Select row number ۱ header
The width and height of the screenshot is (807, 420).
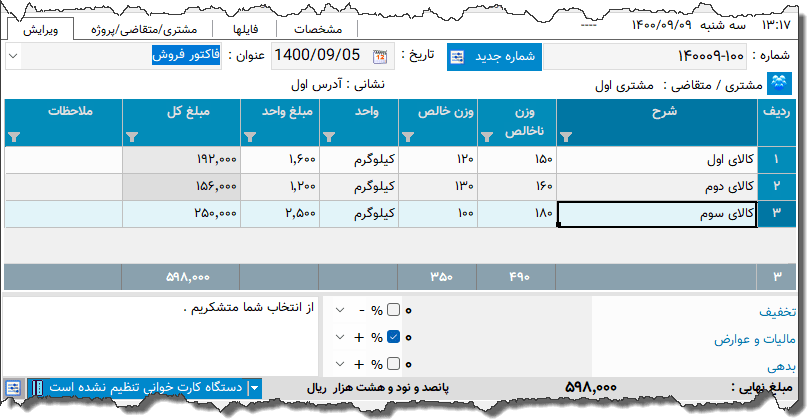pyautogui.click(x=777, y=160)
